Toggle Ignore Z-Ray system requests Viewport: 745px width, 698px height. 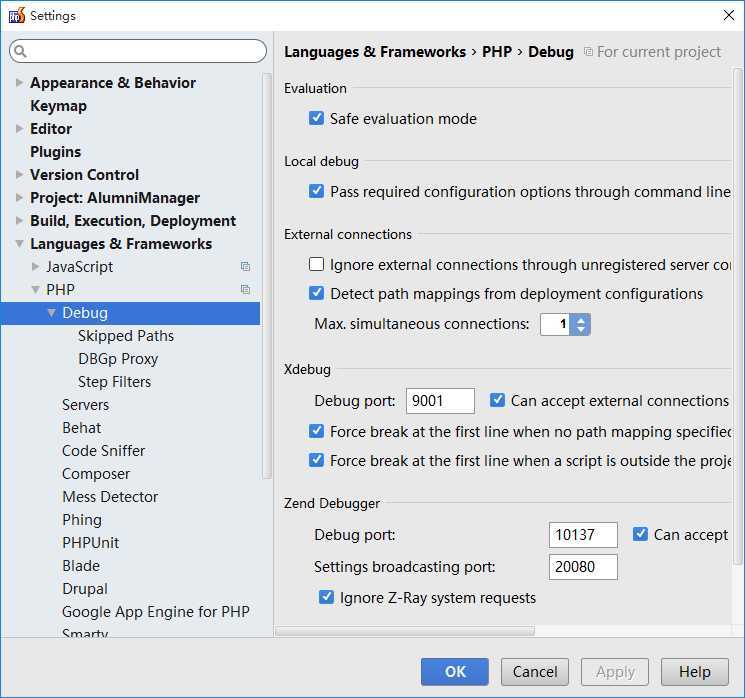[326, 597]
